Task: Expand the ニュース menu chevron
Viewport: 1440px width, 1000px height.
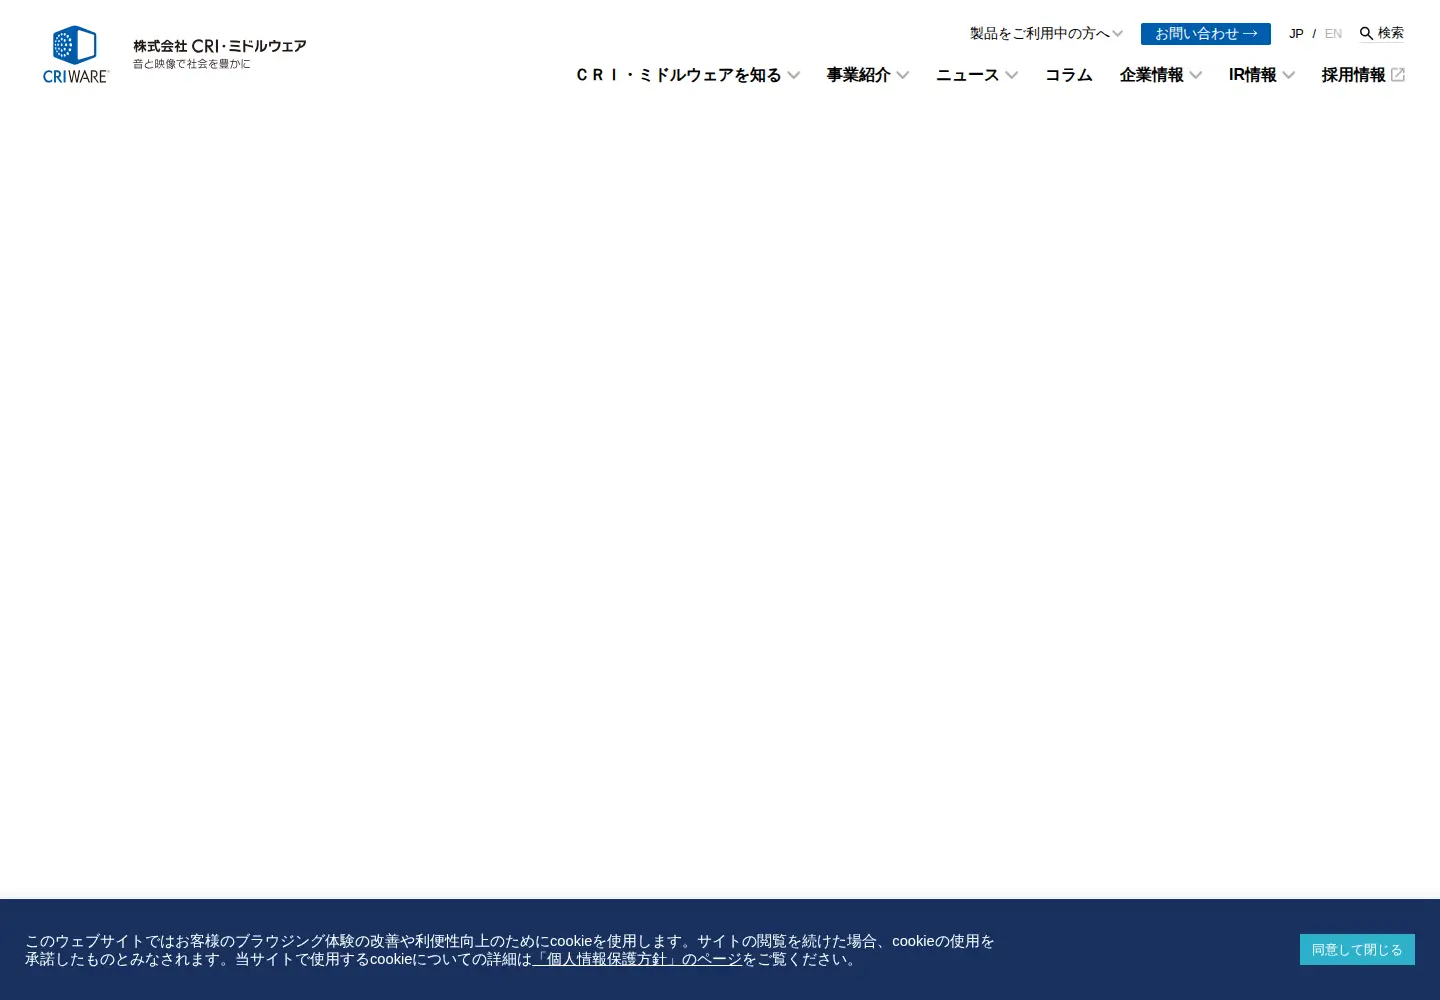Action: point(1012,75)
